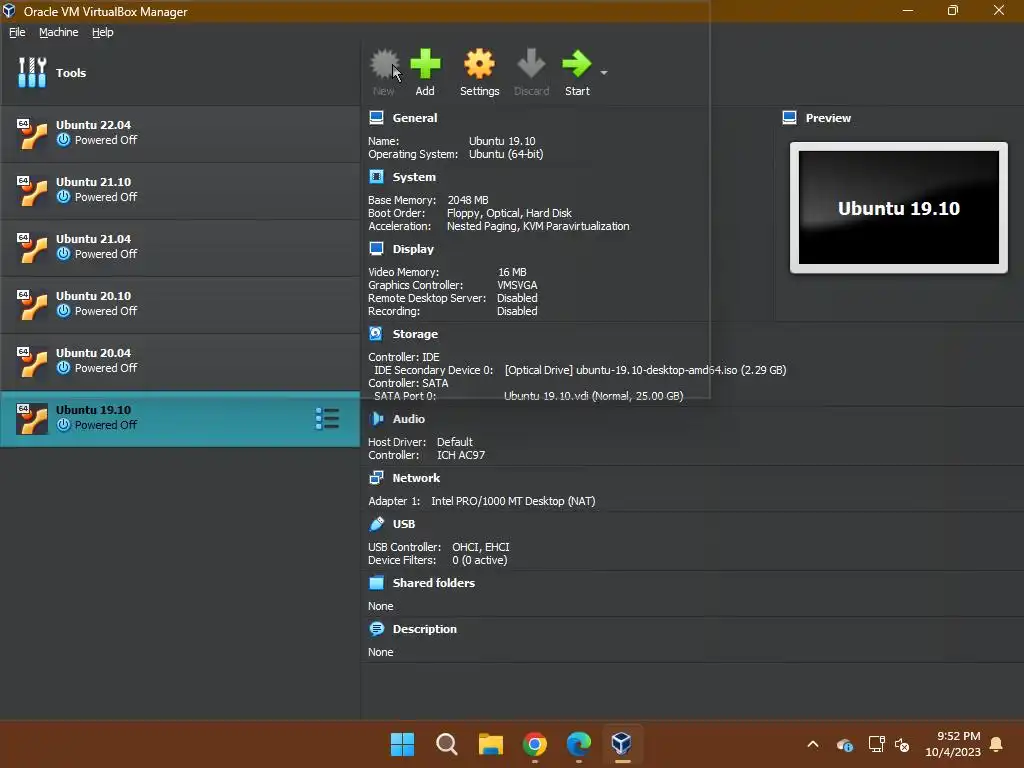Click the VMSVGA graphics controller value
1024x768 pixels.
517,285
